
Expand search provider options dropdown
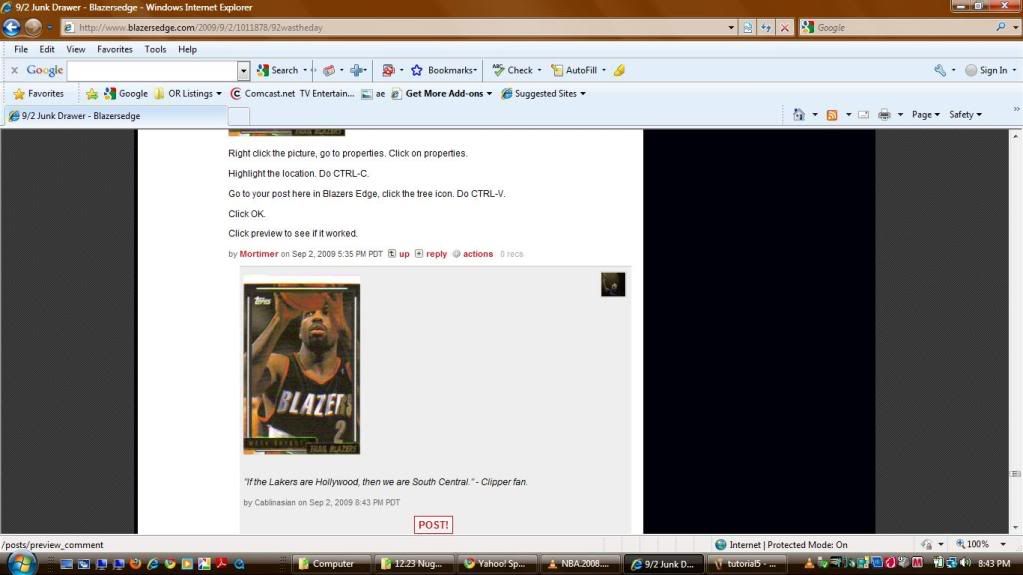click(x=1015, y=27)
